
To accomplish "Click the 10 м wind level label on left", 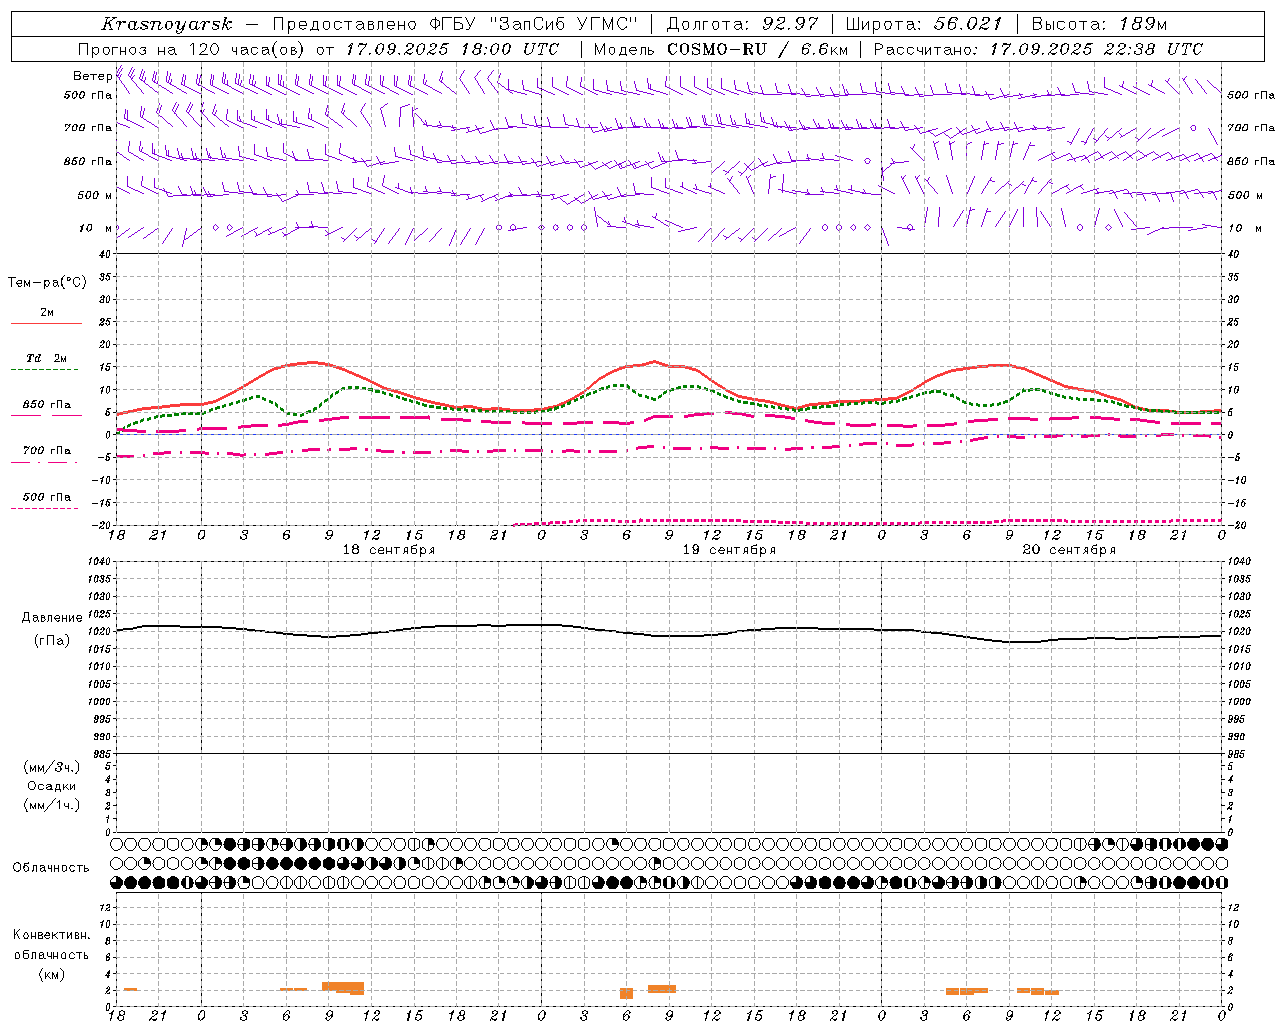I will point(96,228).
